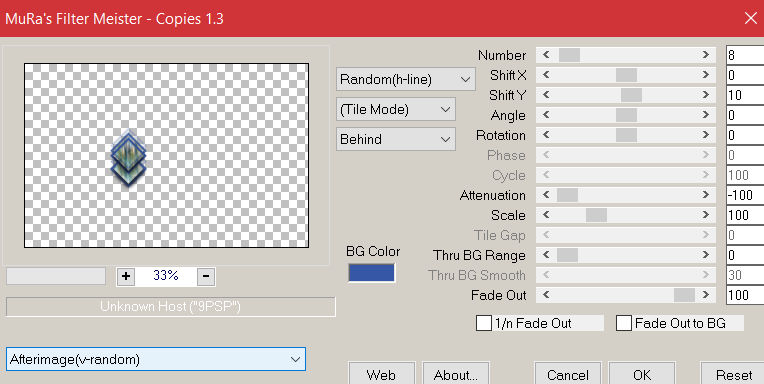Image resolution: width=764 pixels, height=384 pixels.
Task: Click the Shift X value field
Action: click(745, 75)
